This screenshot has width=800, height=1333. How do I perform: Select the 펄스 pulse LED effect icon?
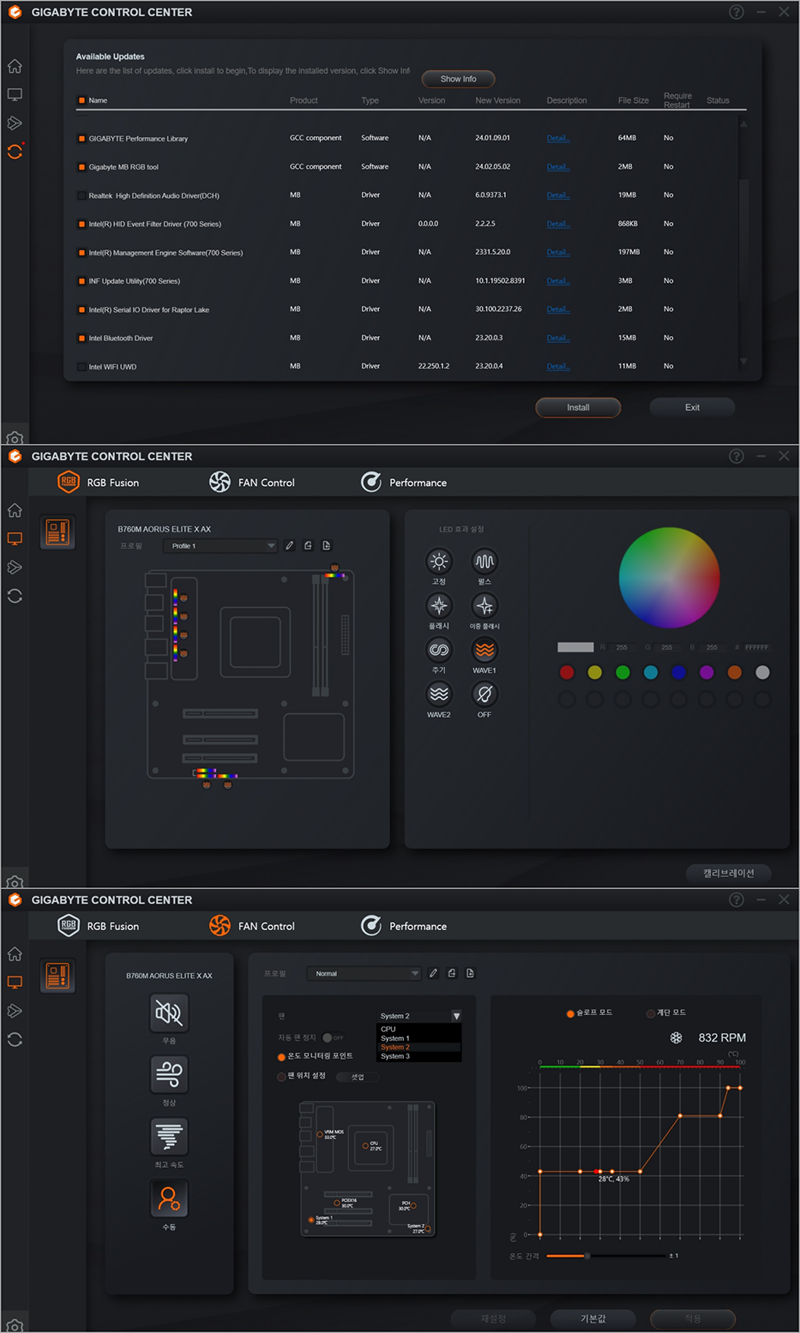[485, 561]
